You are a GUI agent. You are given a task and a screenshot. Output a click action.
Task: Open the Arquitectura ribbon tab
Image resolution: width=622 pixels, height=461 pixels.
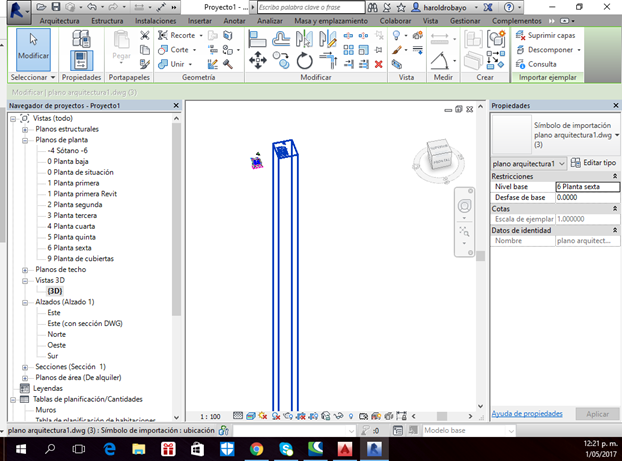pyautogui.click(x=60, y=21)
